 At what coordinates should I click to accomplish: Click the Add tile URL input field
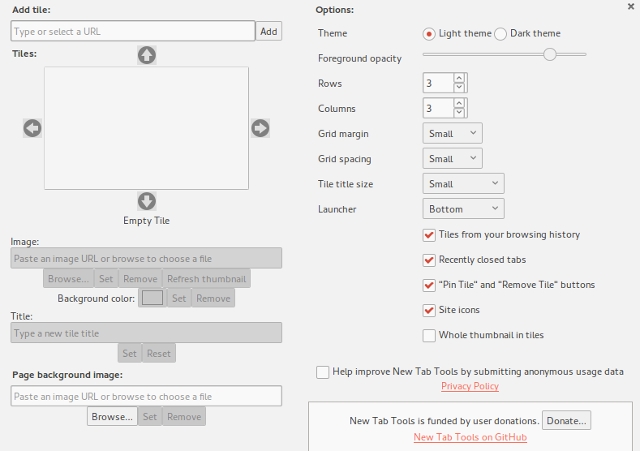(x=133, y=31)
